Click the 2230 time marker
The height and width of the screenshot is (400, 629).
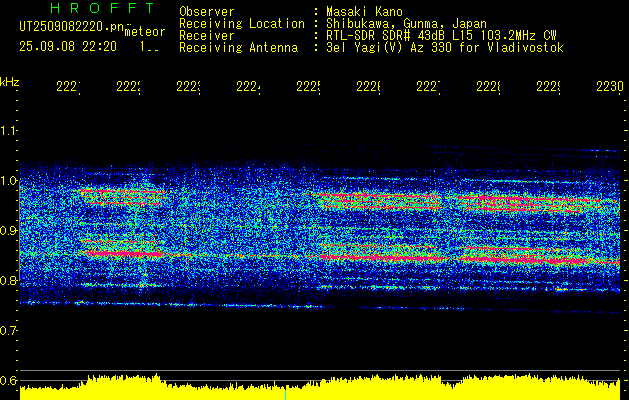[610, 87]
